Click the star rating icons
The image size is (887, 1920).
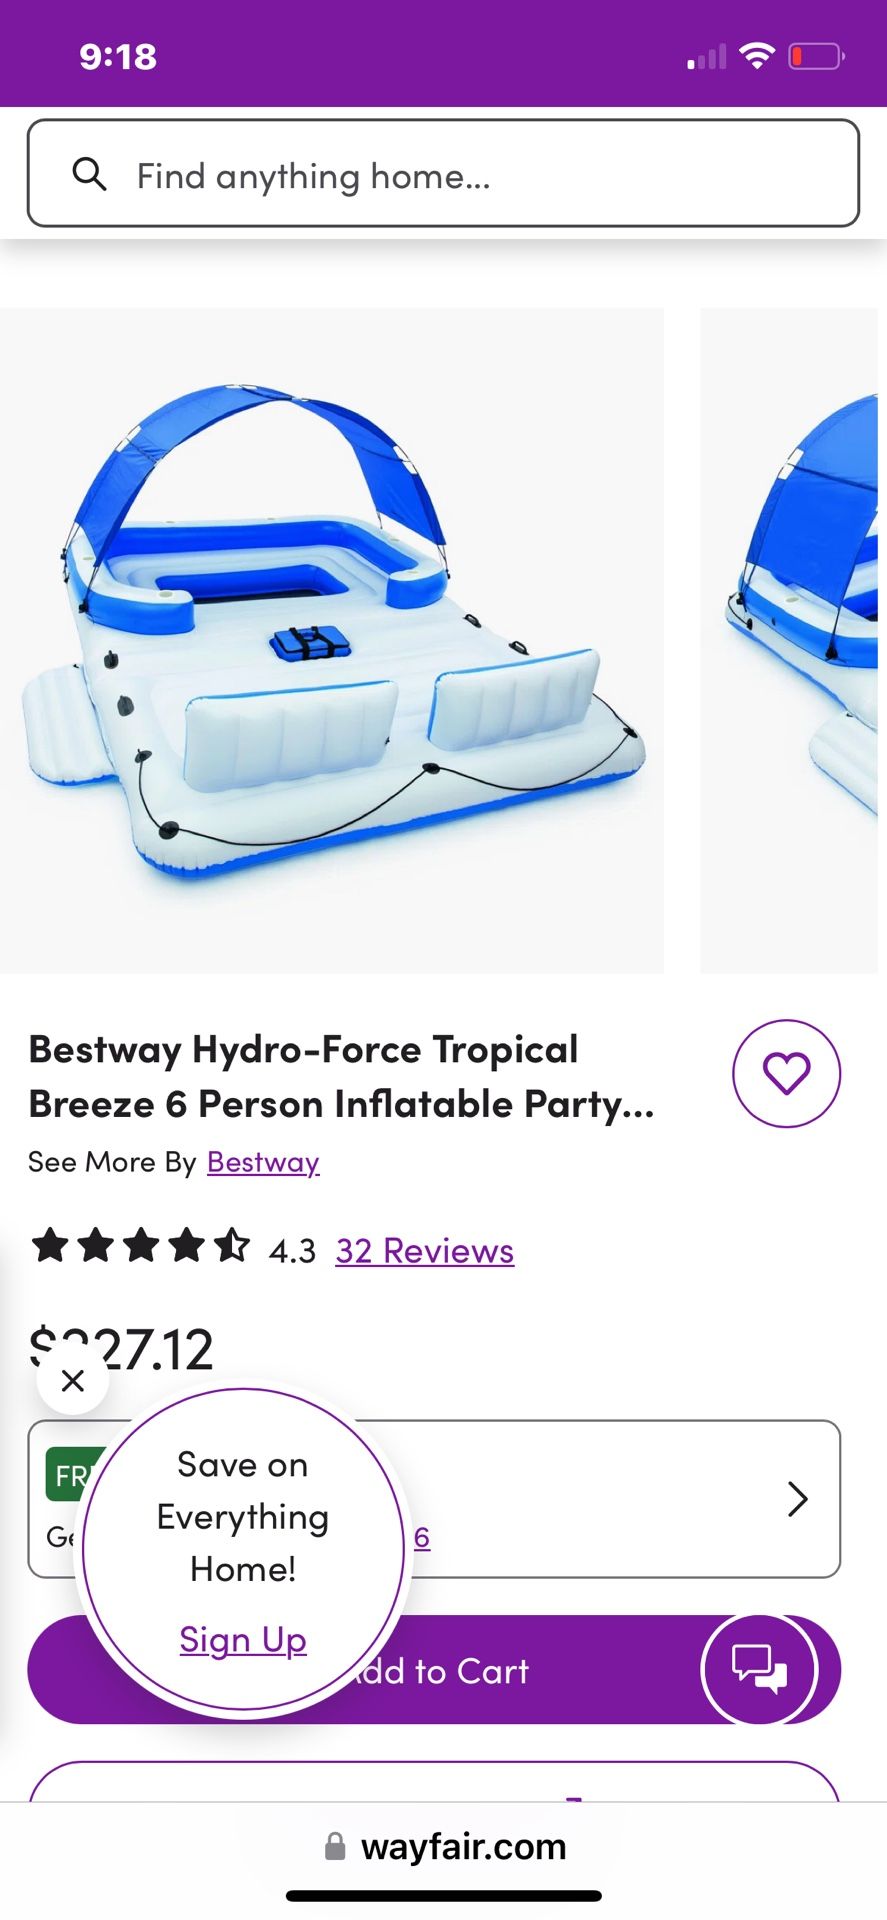click(x=141, y=1246)
